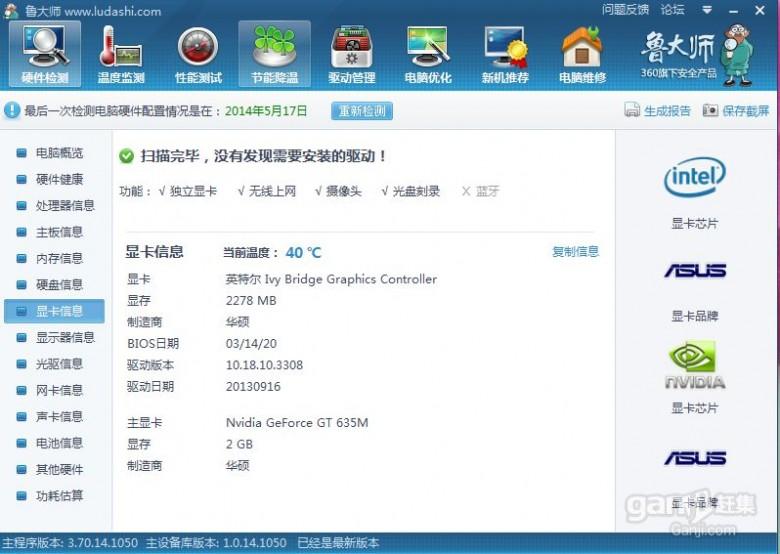This screenshot has height=554, width=780.
Task: Click driver date 20130916
Action: (x=253, y=386)
